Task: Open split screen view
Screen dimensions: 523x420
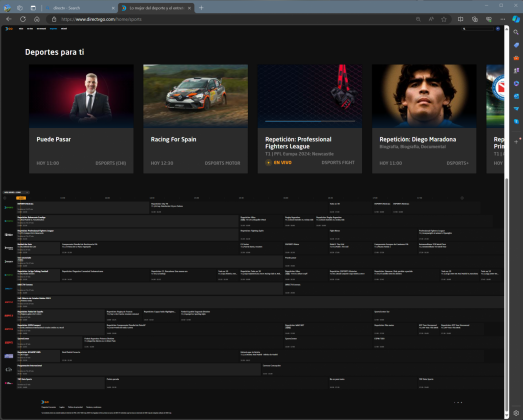Action: click(460, 19)
